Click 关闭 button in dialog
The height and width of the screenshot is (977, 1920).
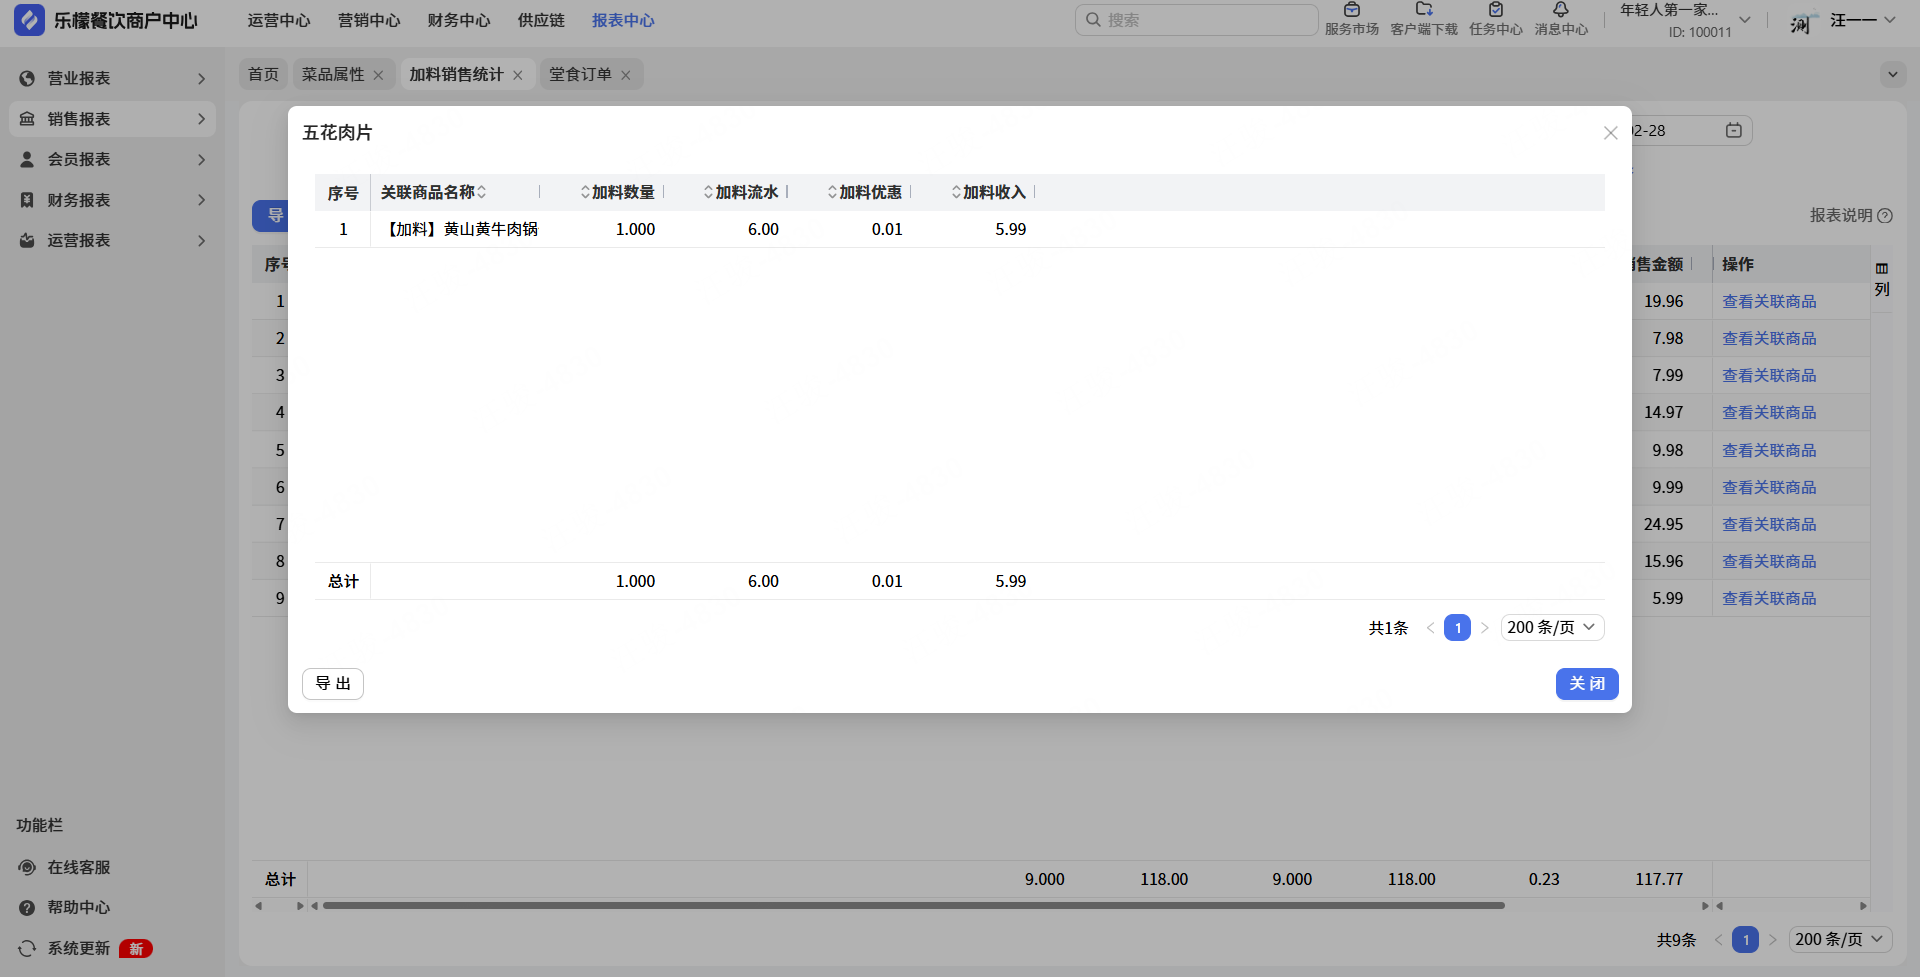click(x=1587, y=684)
